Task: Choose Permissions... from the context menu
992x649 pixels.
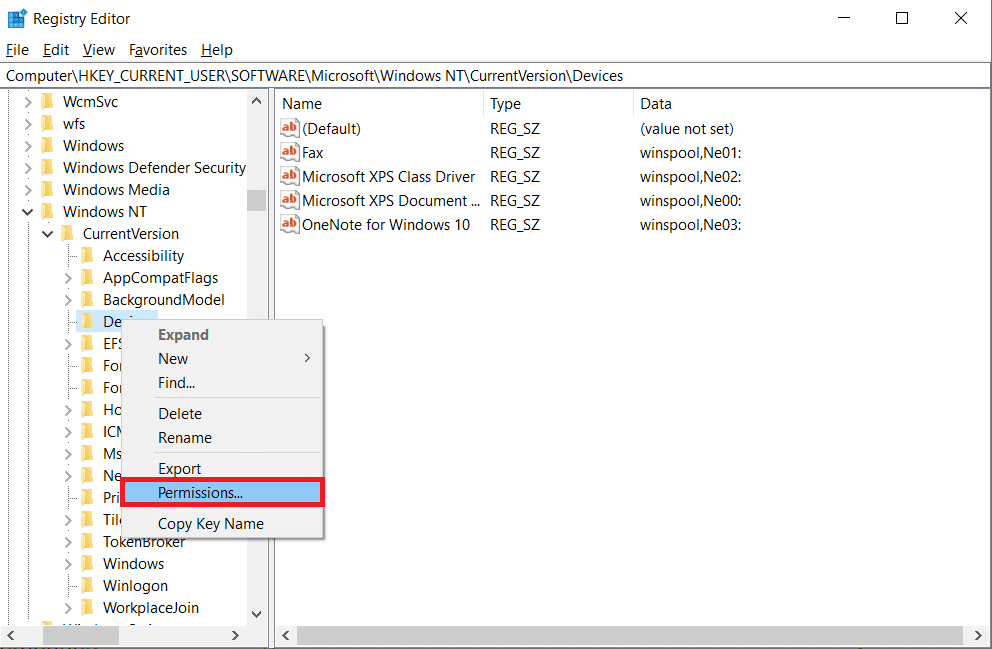Action: pyautogui.click(x=201, y=493)
